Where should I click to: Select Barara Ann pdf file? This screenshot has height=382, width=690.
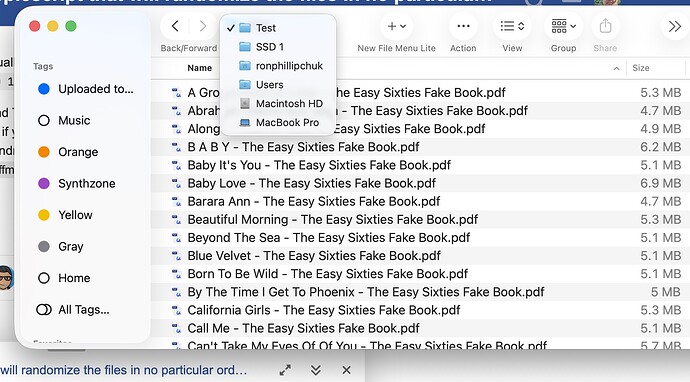point(314,201)
